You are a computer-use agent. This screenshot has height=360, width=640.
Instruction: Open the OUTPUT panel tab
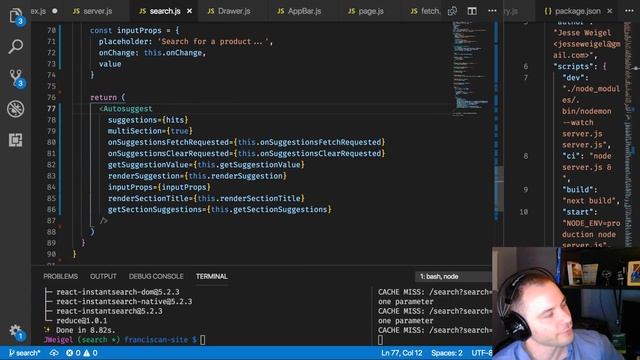[103, 276]
